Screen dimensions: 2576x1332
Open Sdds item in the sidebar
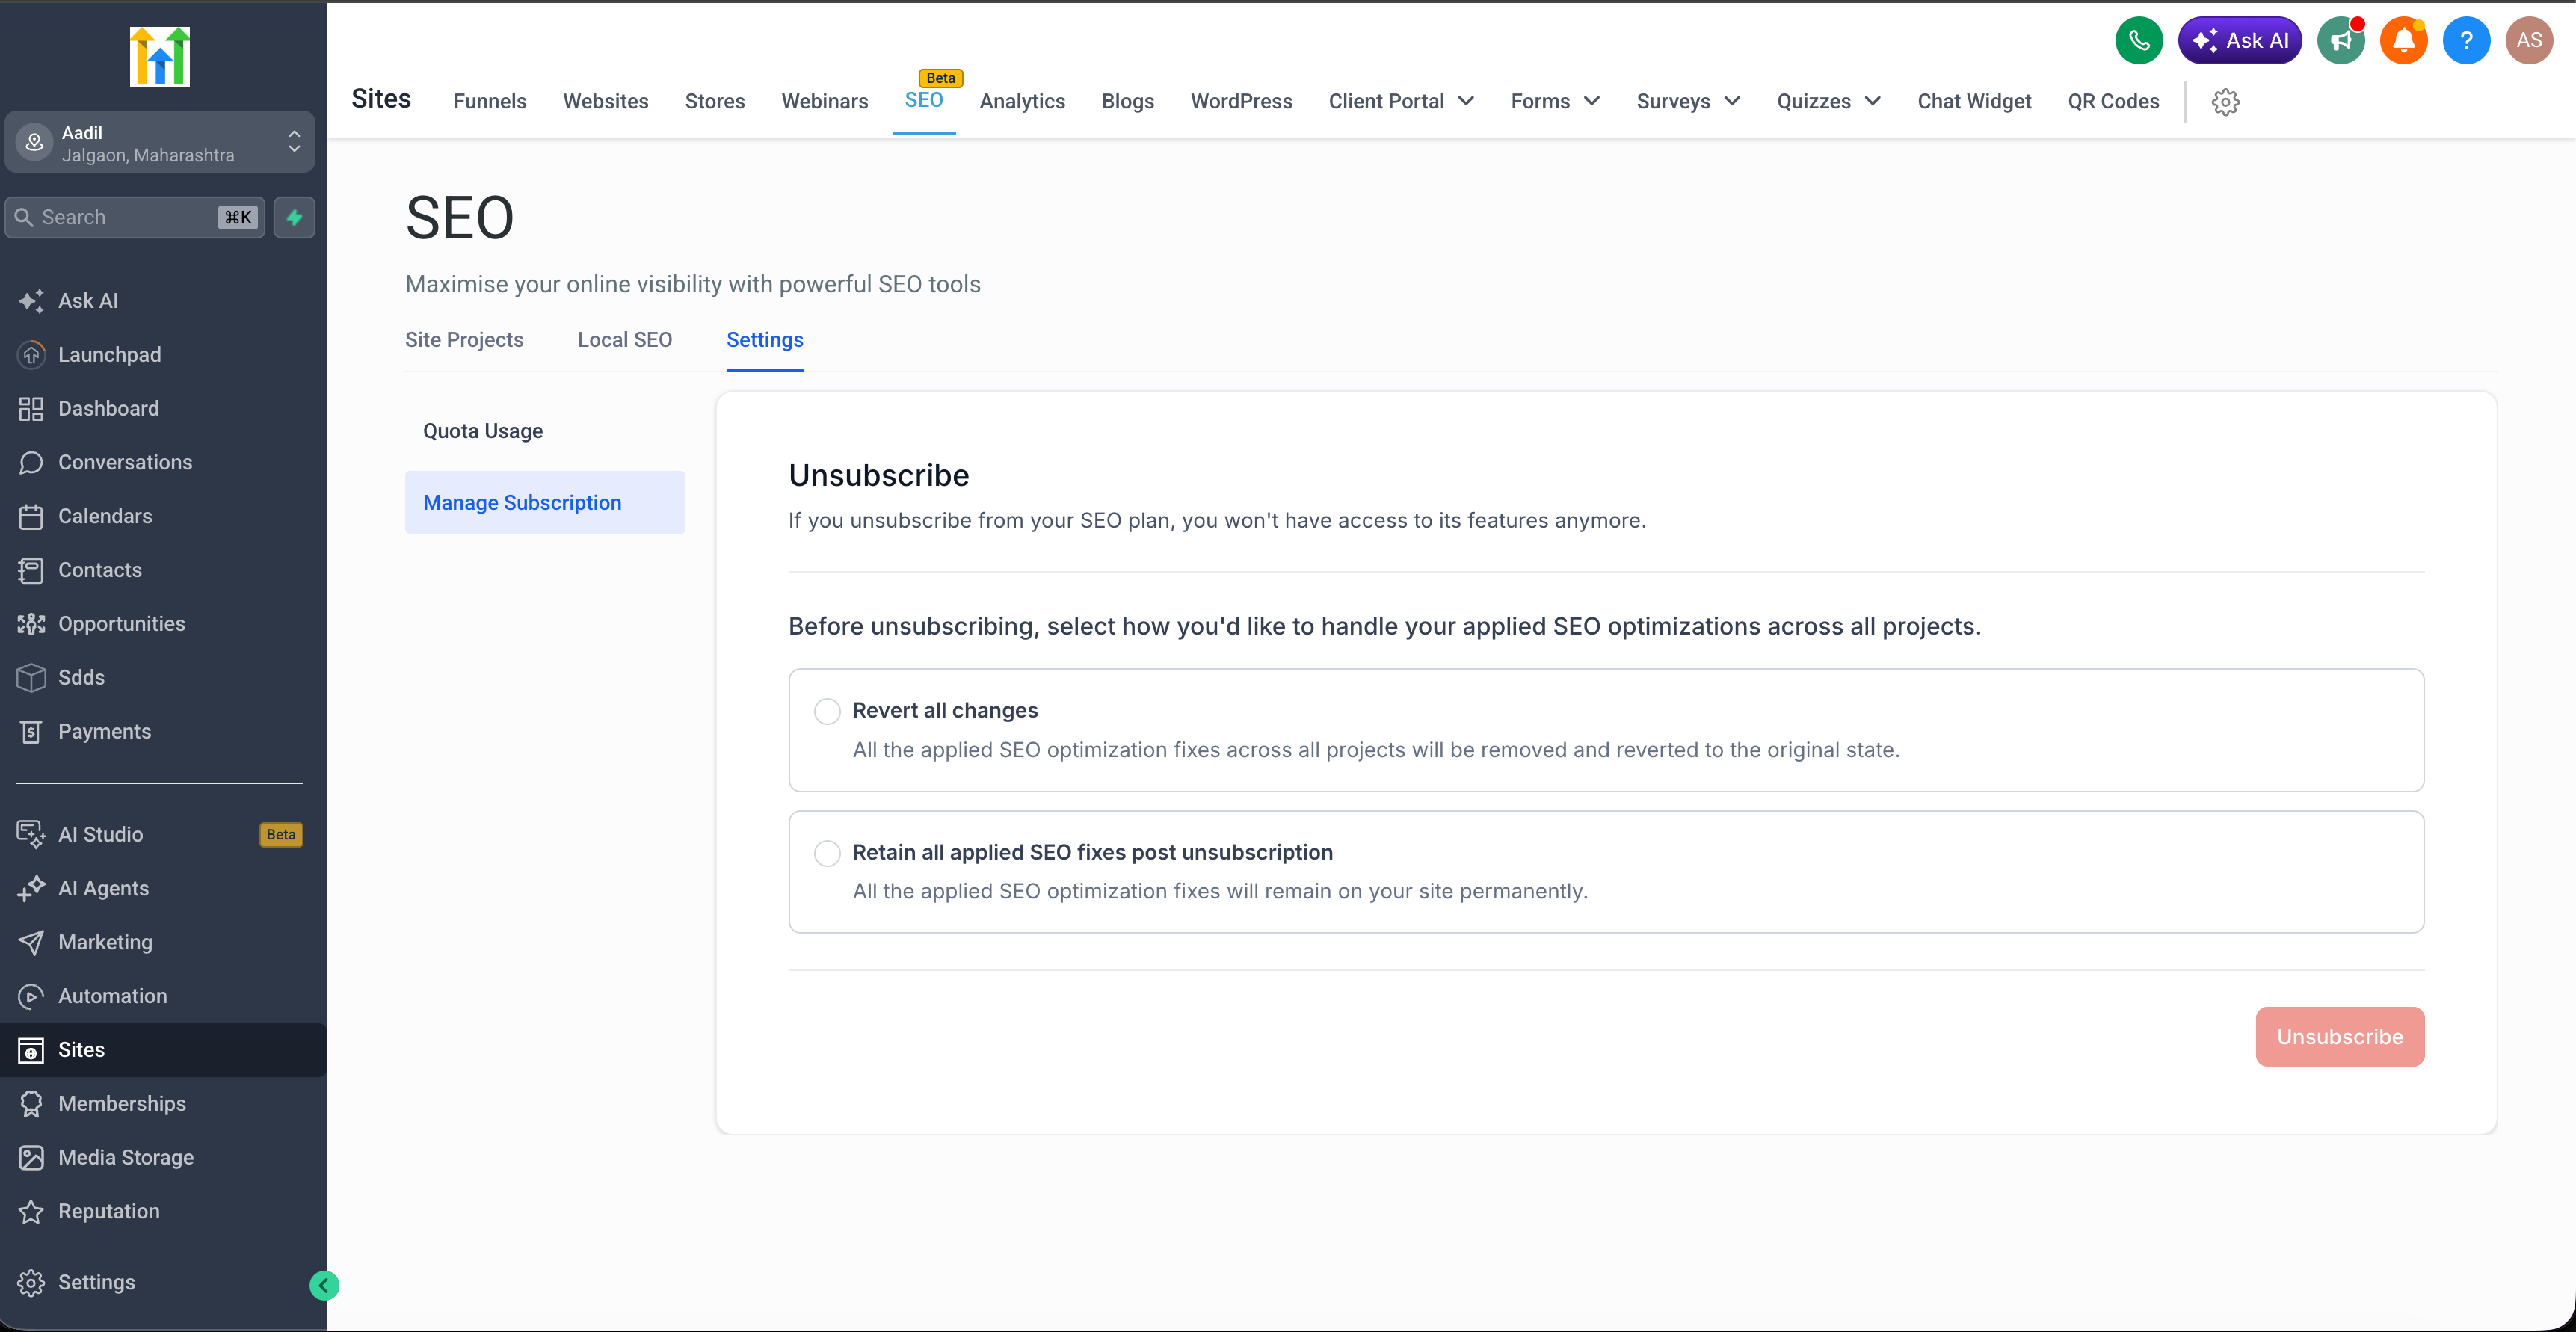click(163, 678)
